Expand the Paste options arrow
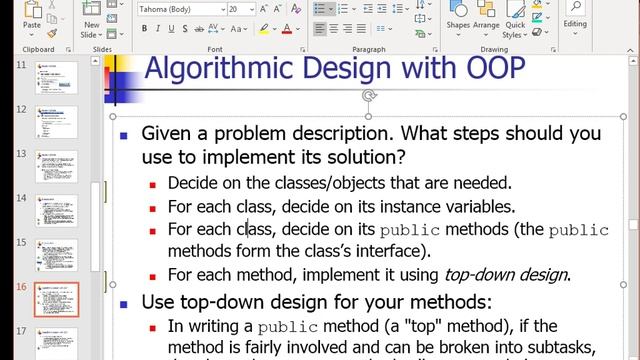 click(x=32, y=35)
